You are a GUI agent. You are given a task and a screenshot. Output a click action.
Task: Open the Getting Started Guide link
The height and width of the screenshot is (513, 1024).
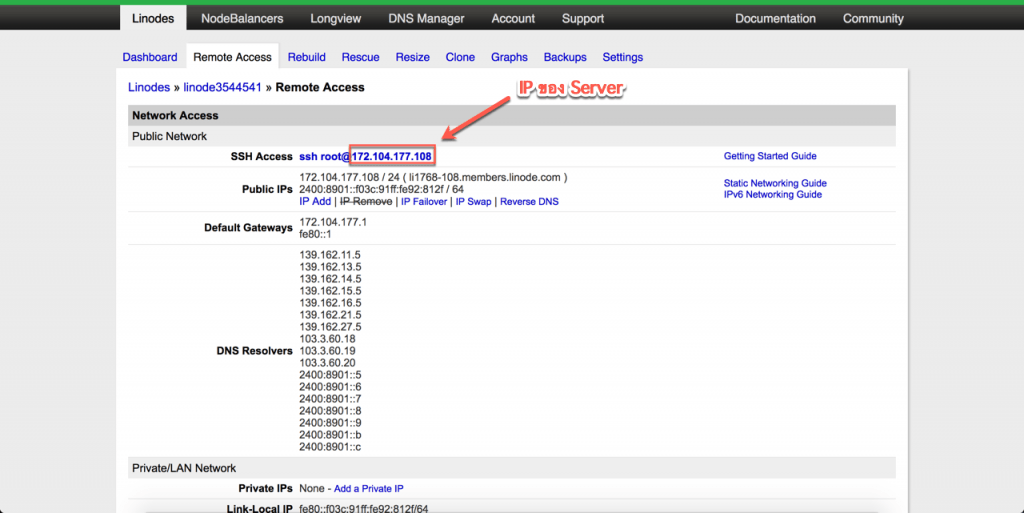pos(770,156)
